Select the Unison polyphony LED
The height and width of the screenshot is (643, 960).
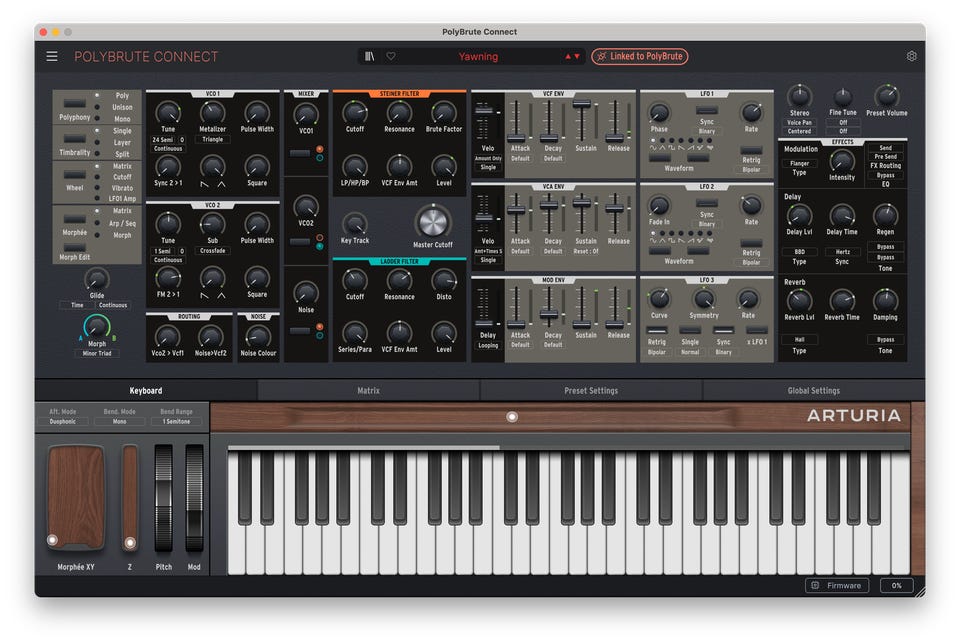click(x=97, y=107)
